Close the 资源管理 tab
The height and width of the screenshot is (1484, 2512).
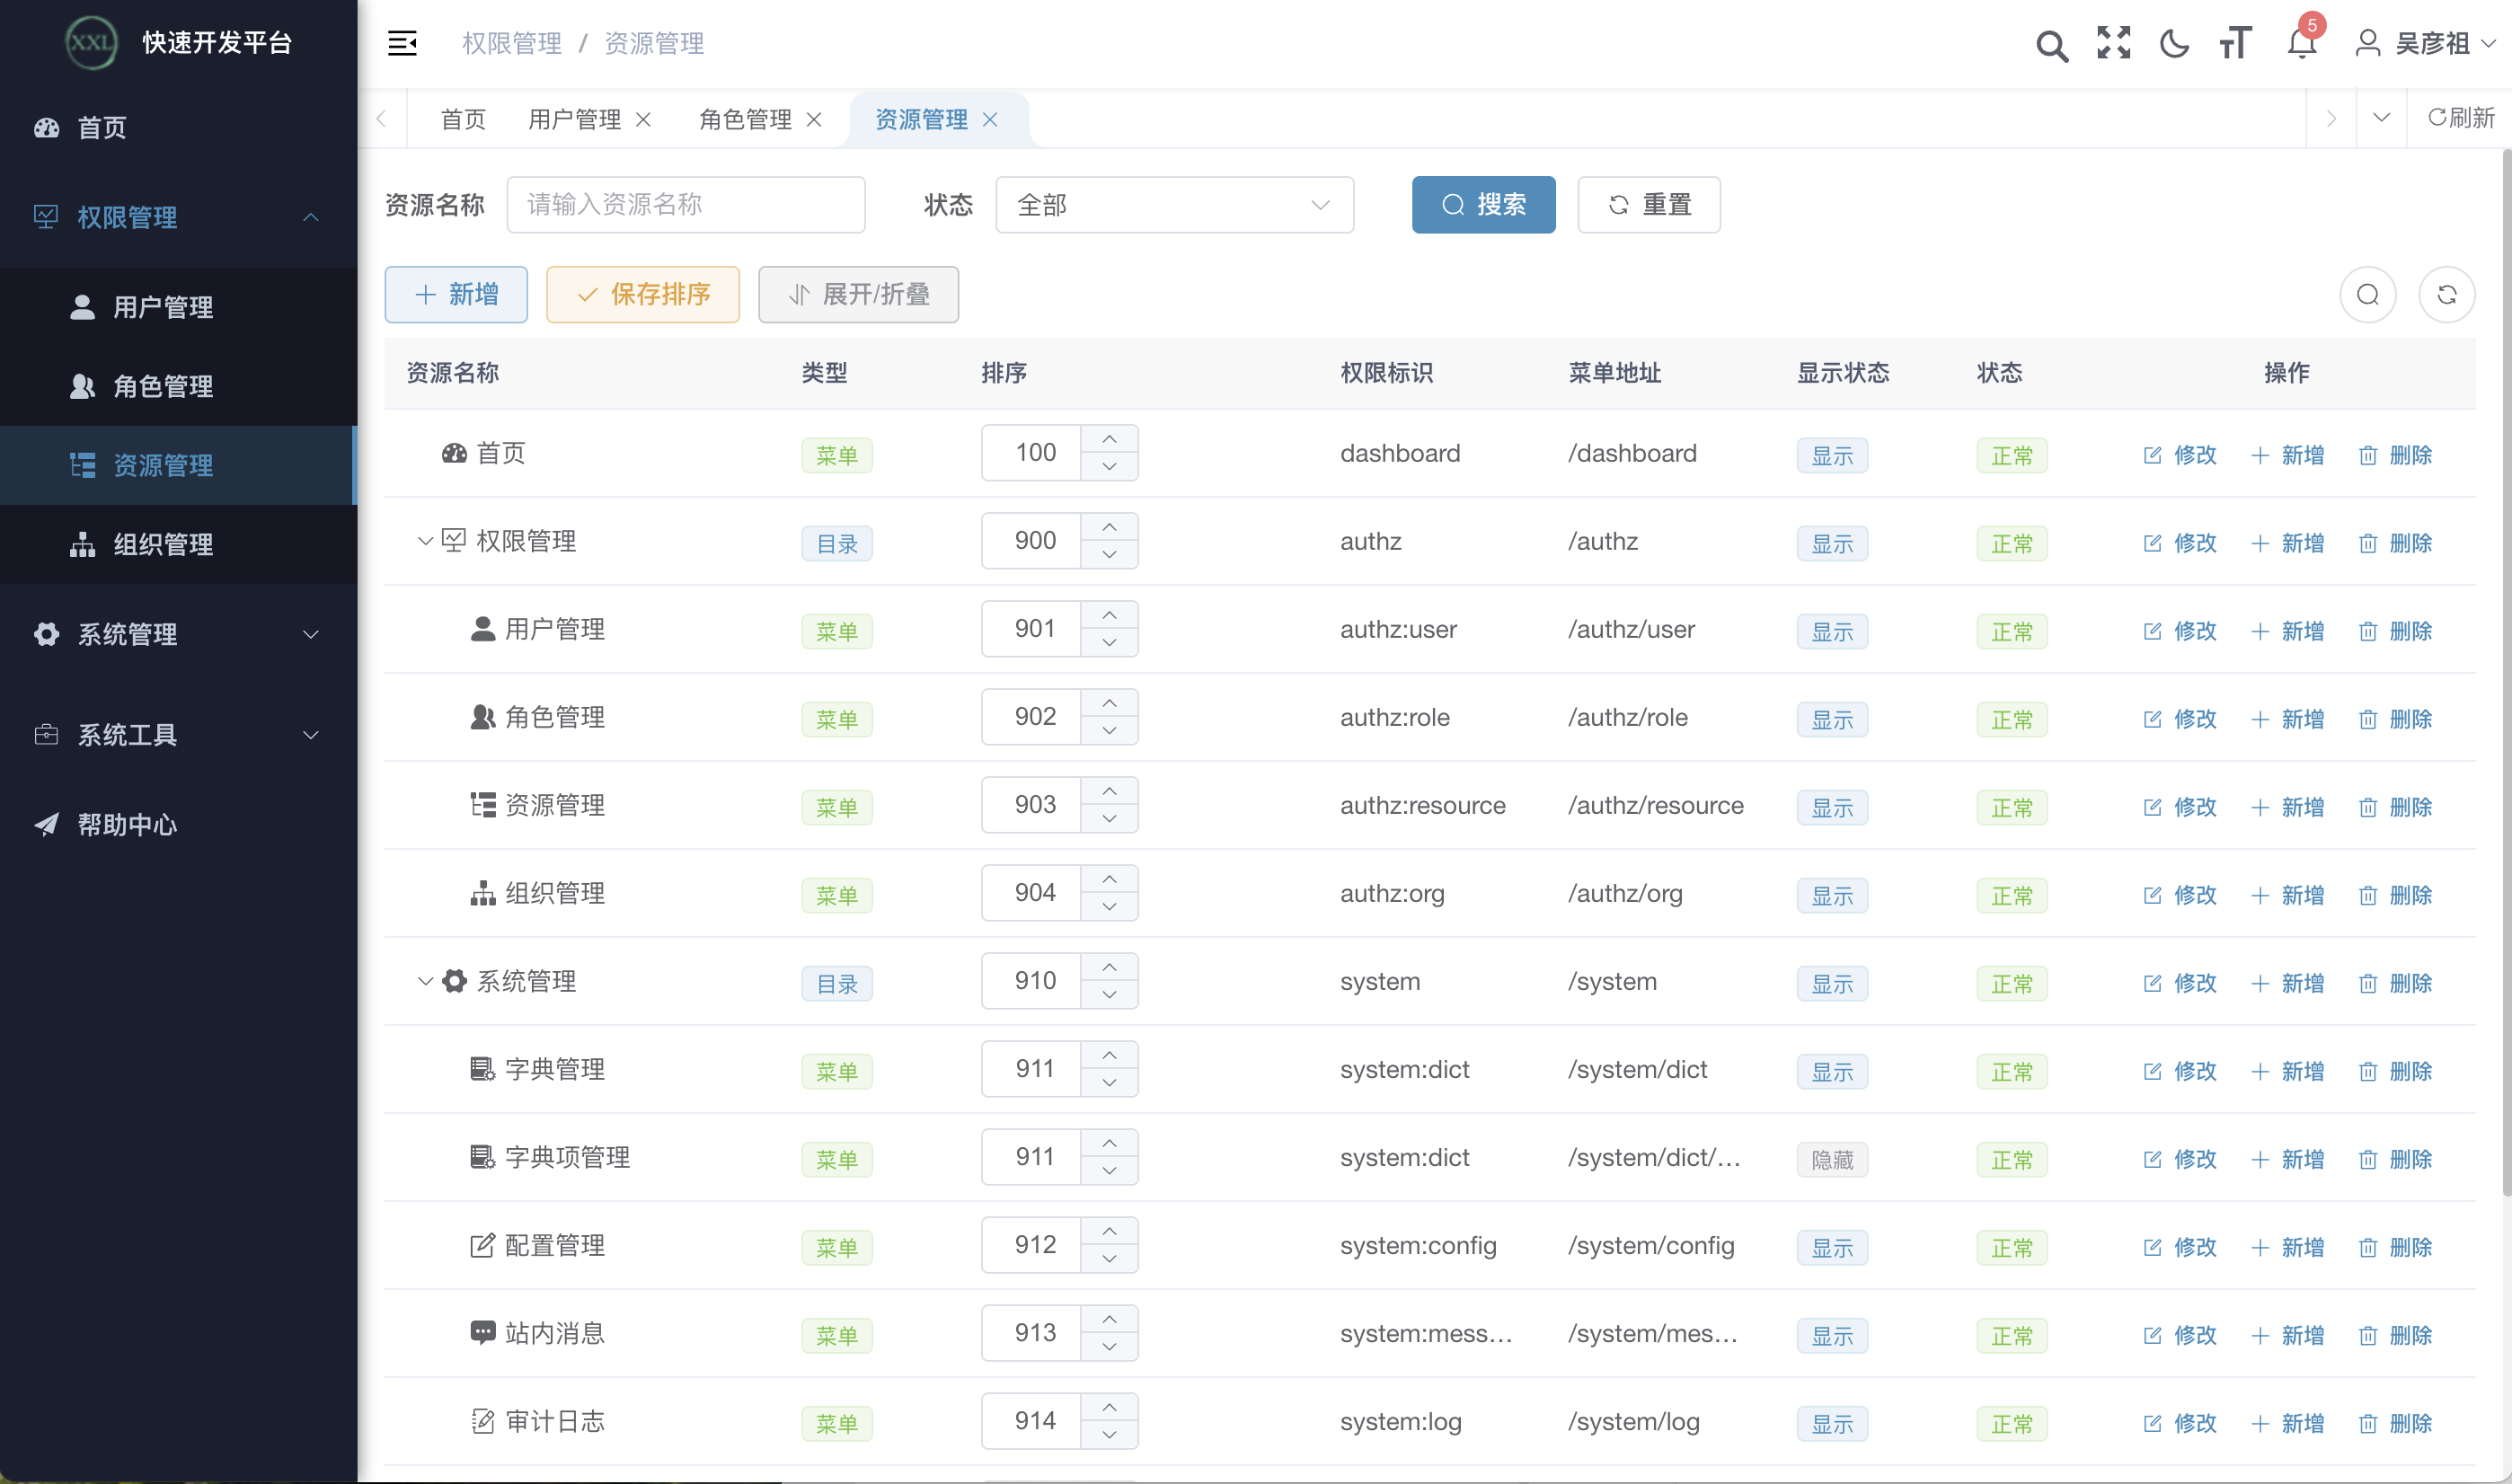click(x=990, y=119)
